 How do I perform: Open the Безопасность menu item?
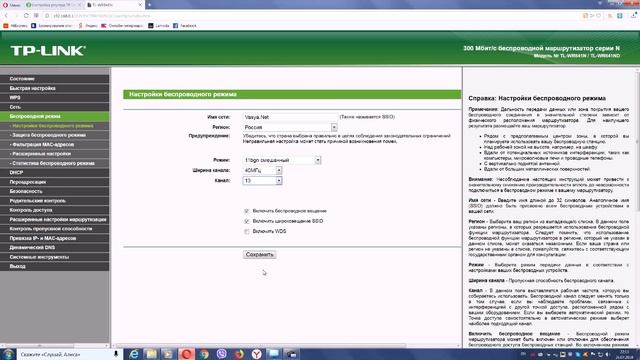click(x=55, y=191)
